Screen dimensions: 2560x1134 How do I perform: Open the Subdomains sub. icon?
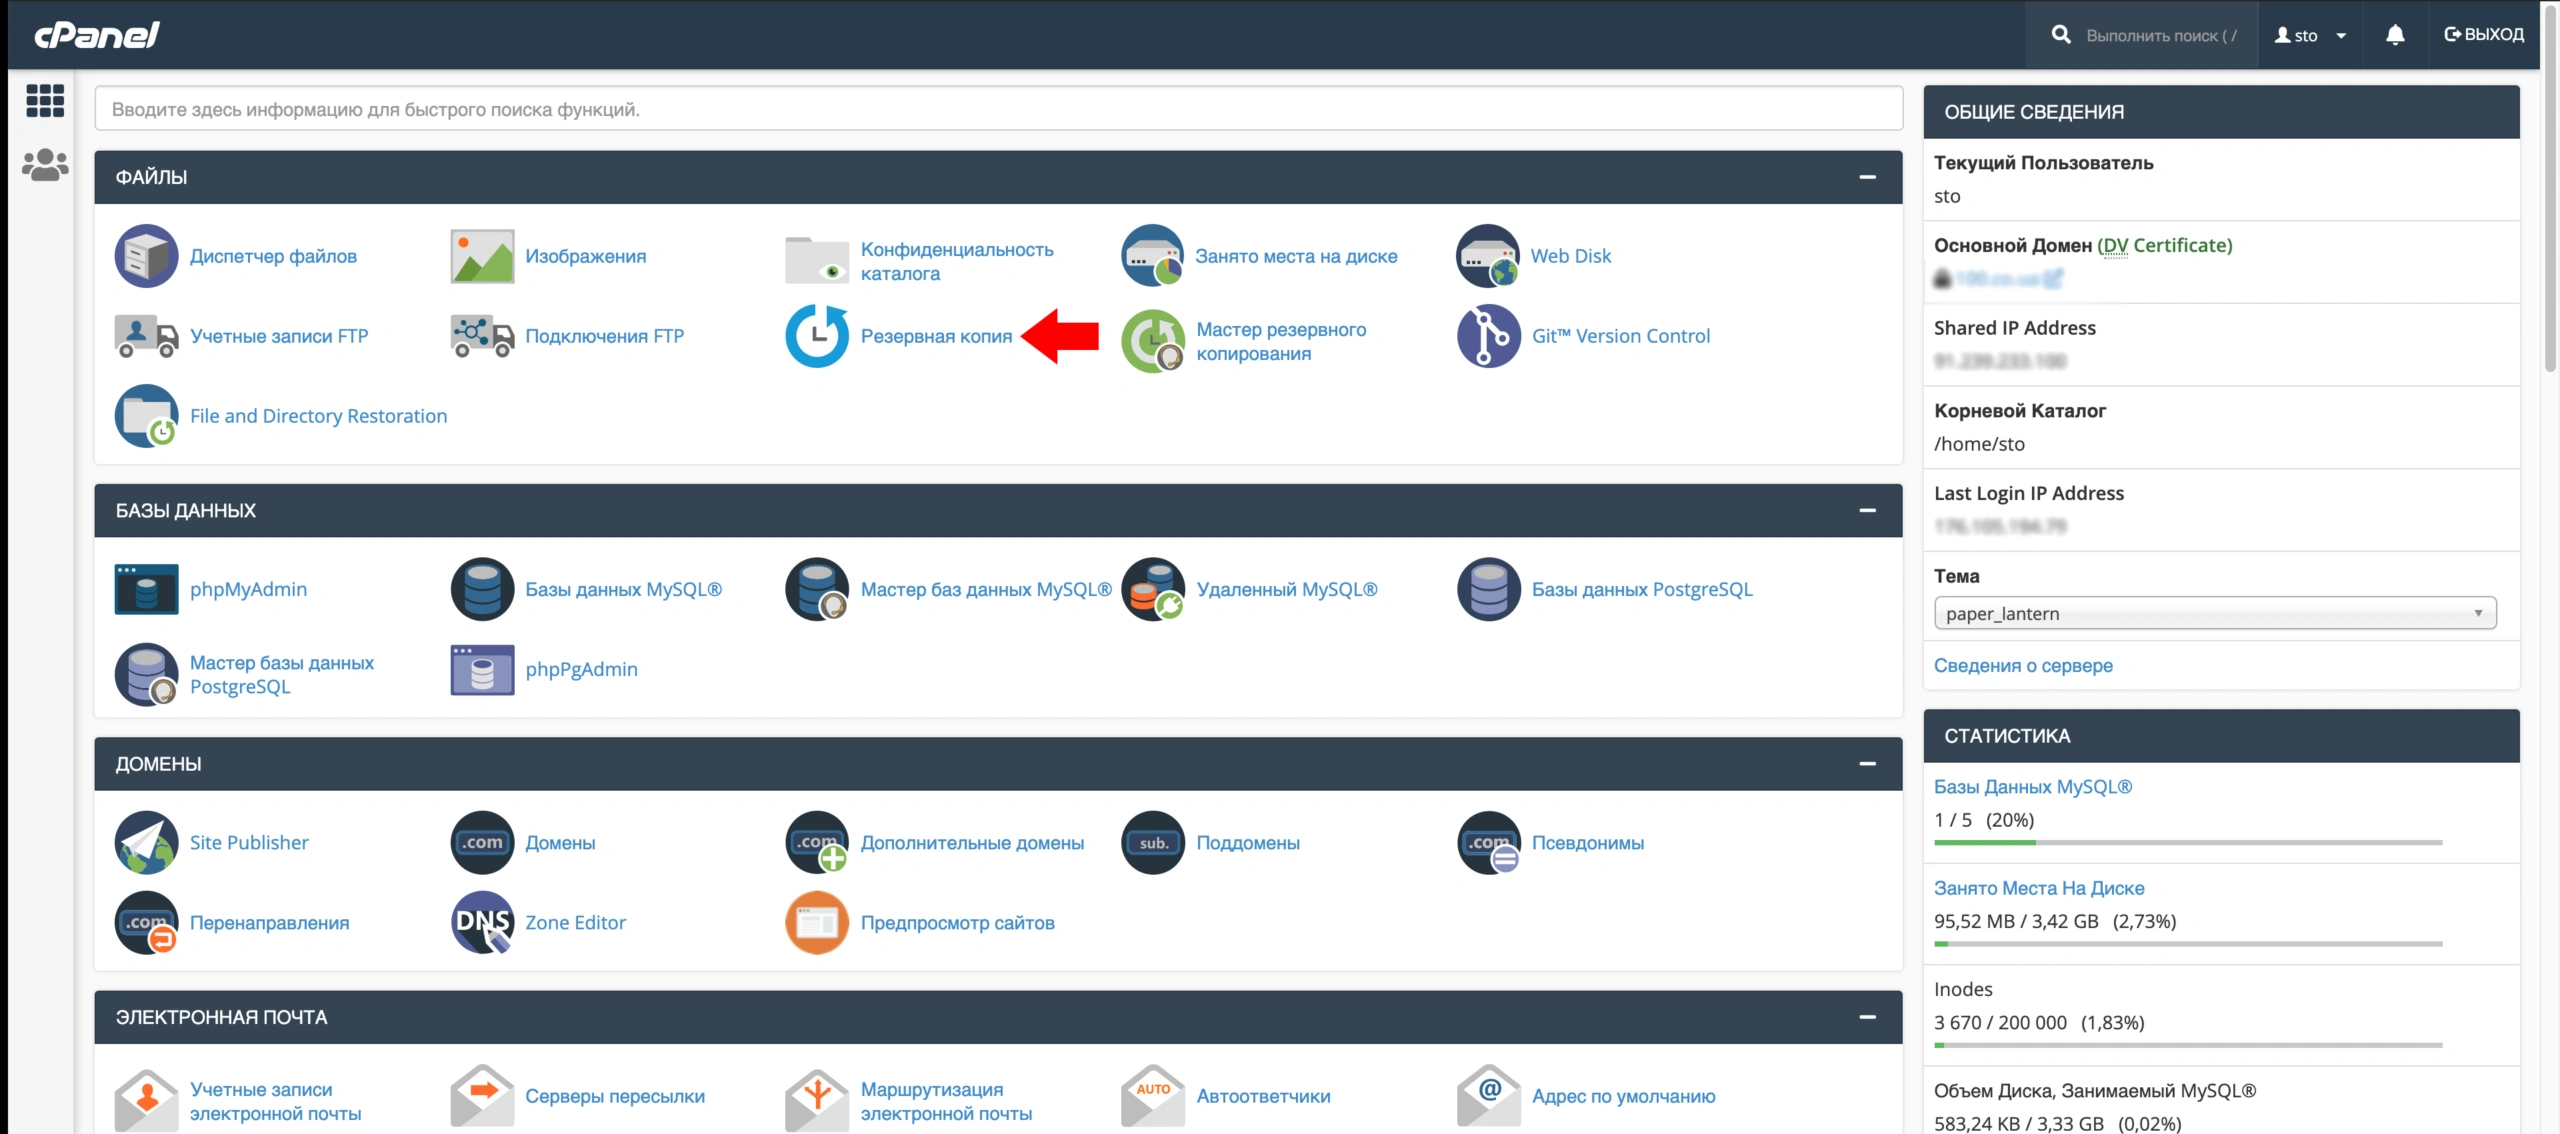[x=1152, y=842]
